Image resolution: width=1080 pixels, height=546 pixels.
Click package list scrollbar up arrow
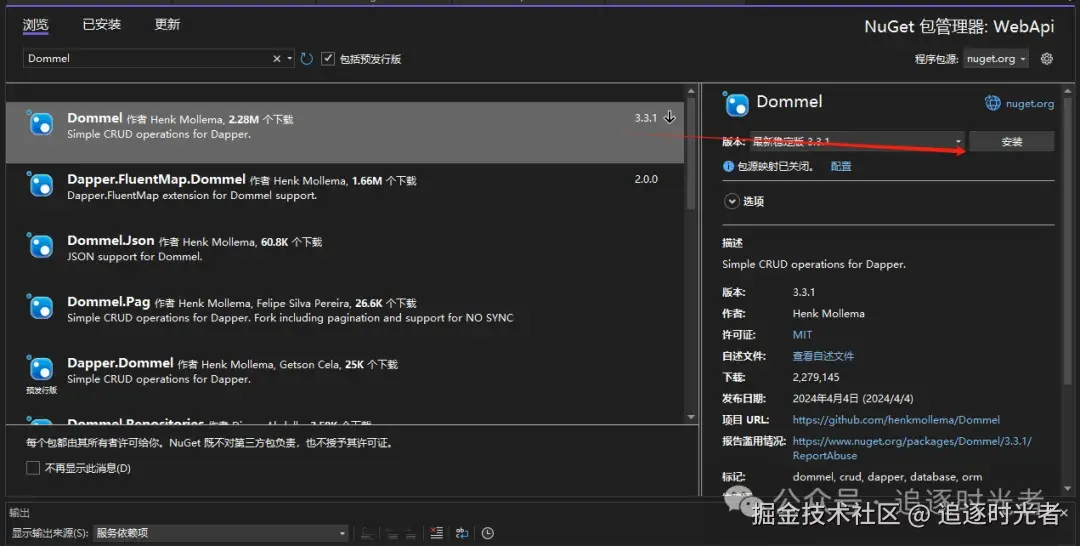[x=692, y=92]
